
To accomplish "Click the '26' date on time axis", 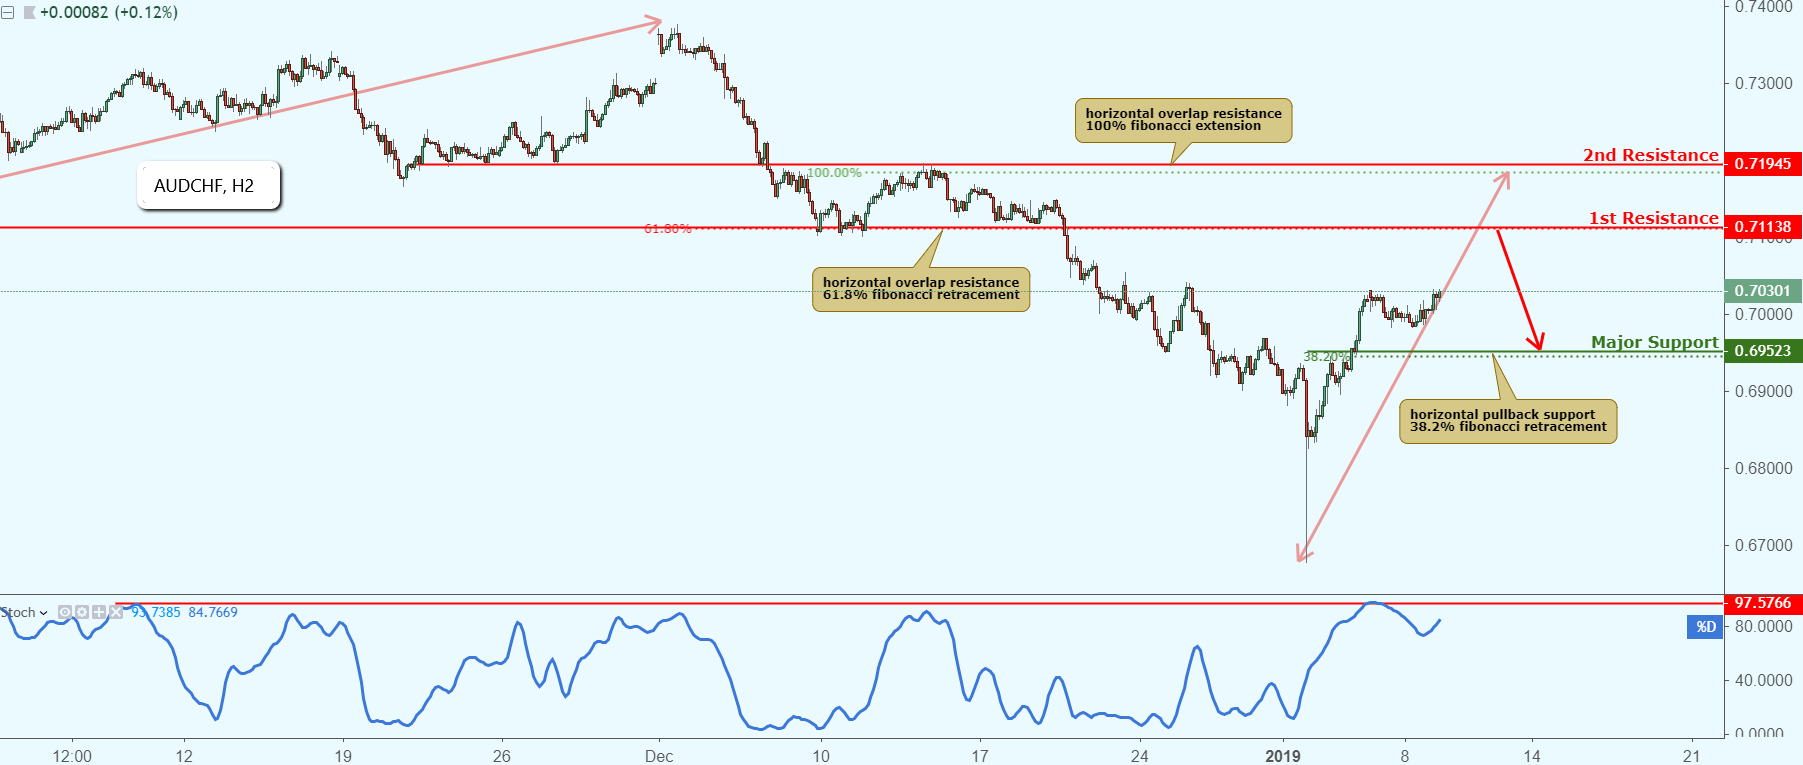I will (502, 756).
